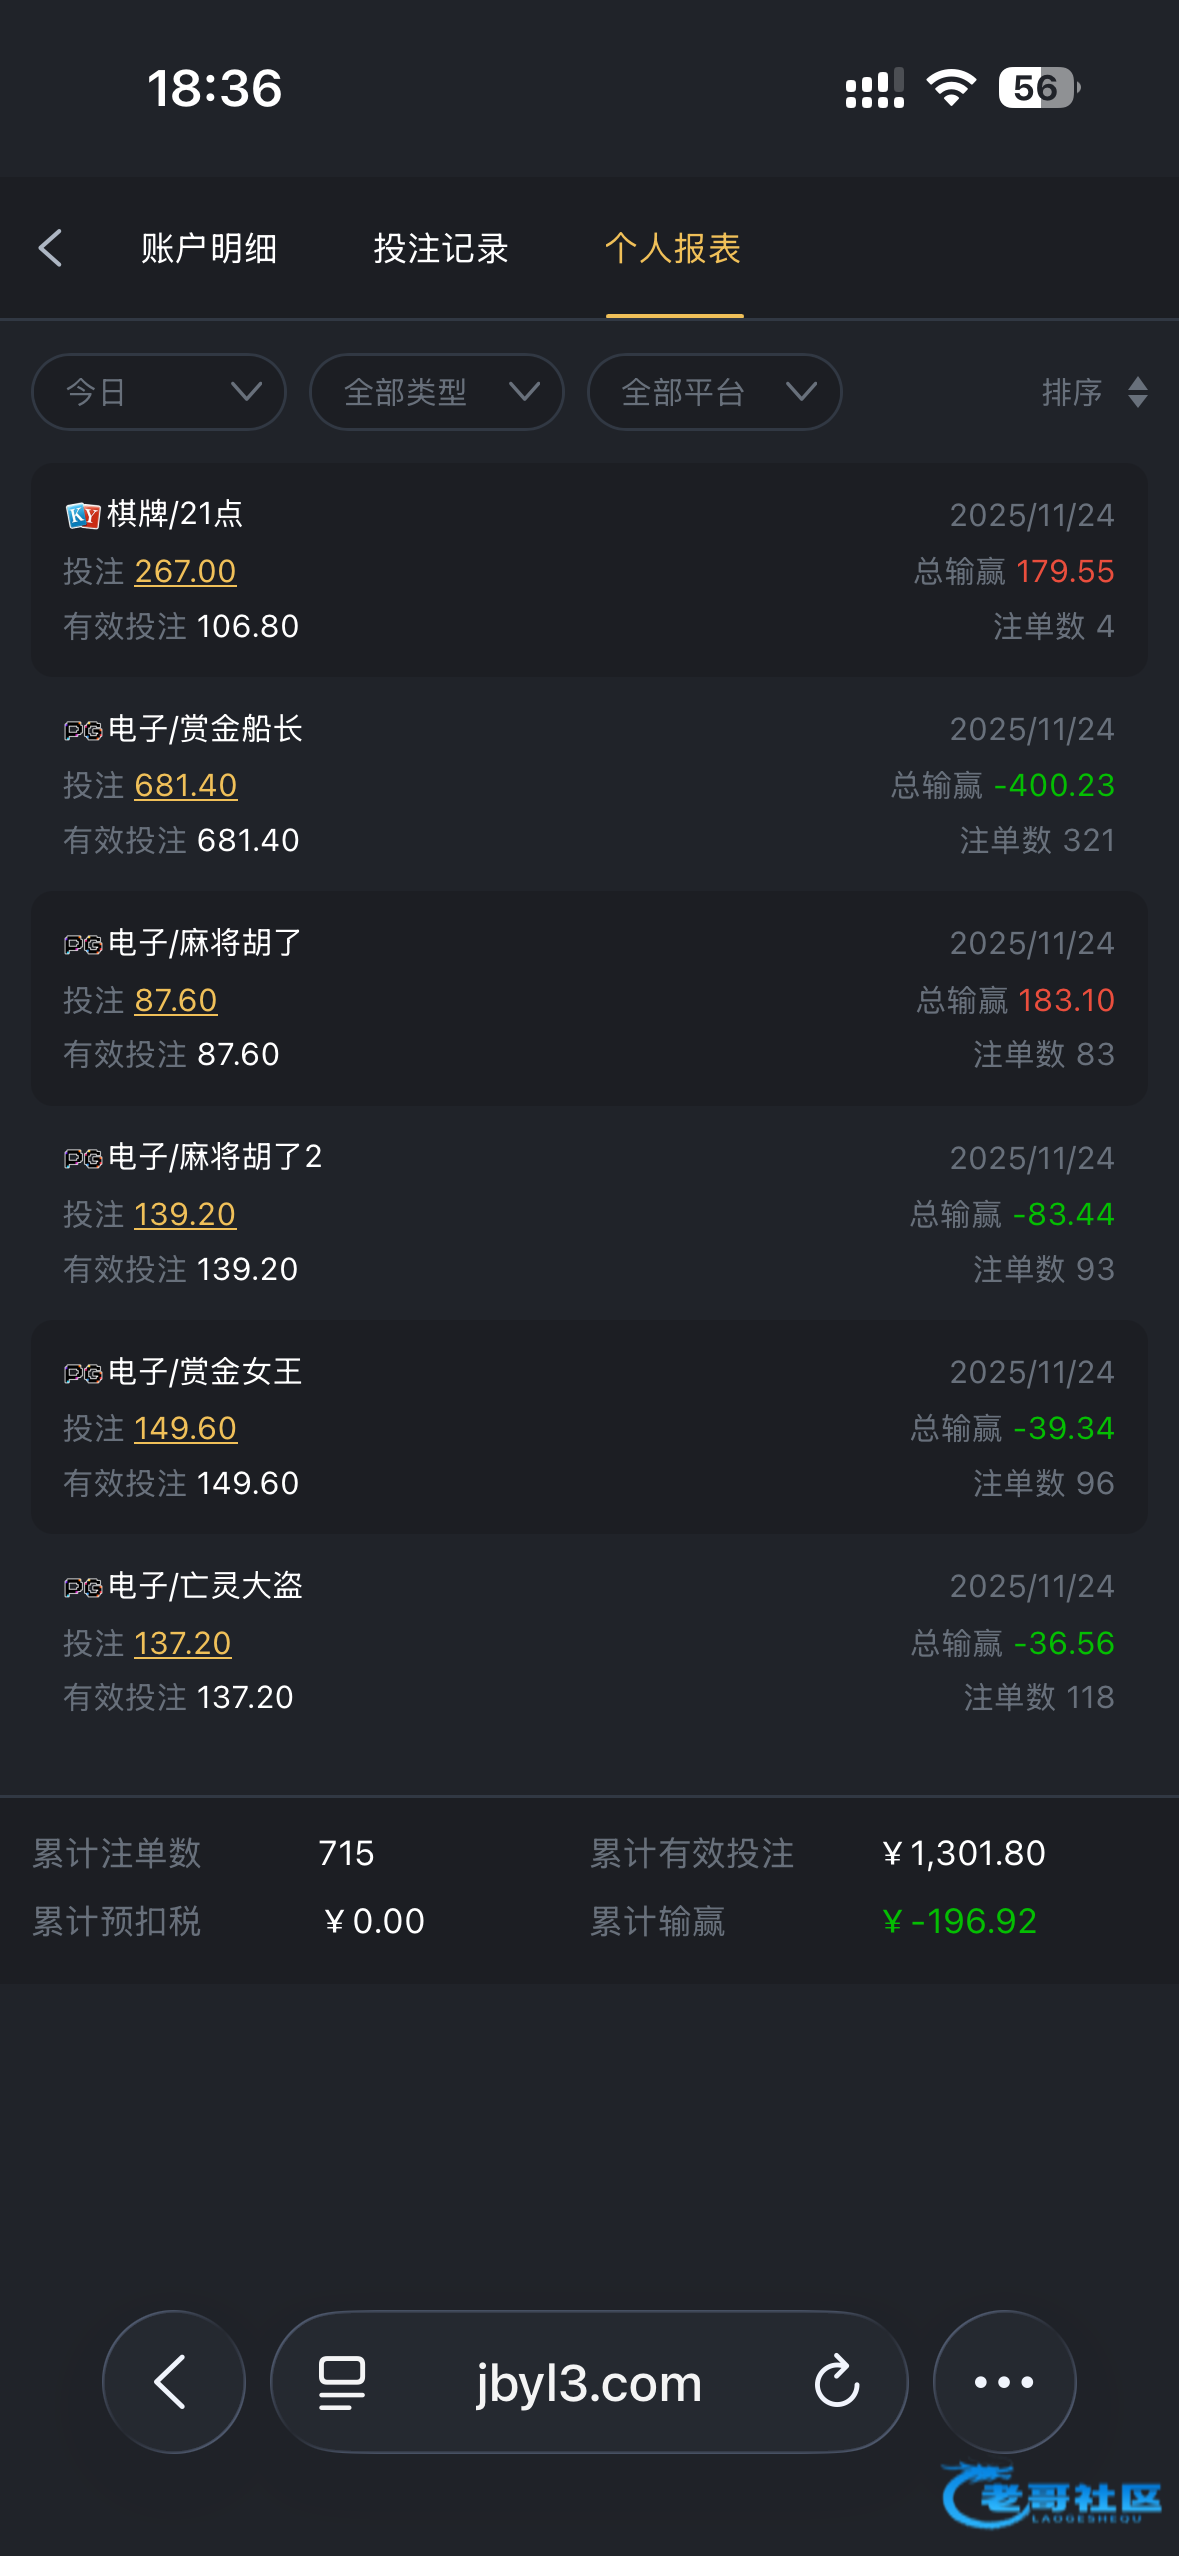Switch to the 投注记录 tab
The image size is (1179, 2556).
441,248
